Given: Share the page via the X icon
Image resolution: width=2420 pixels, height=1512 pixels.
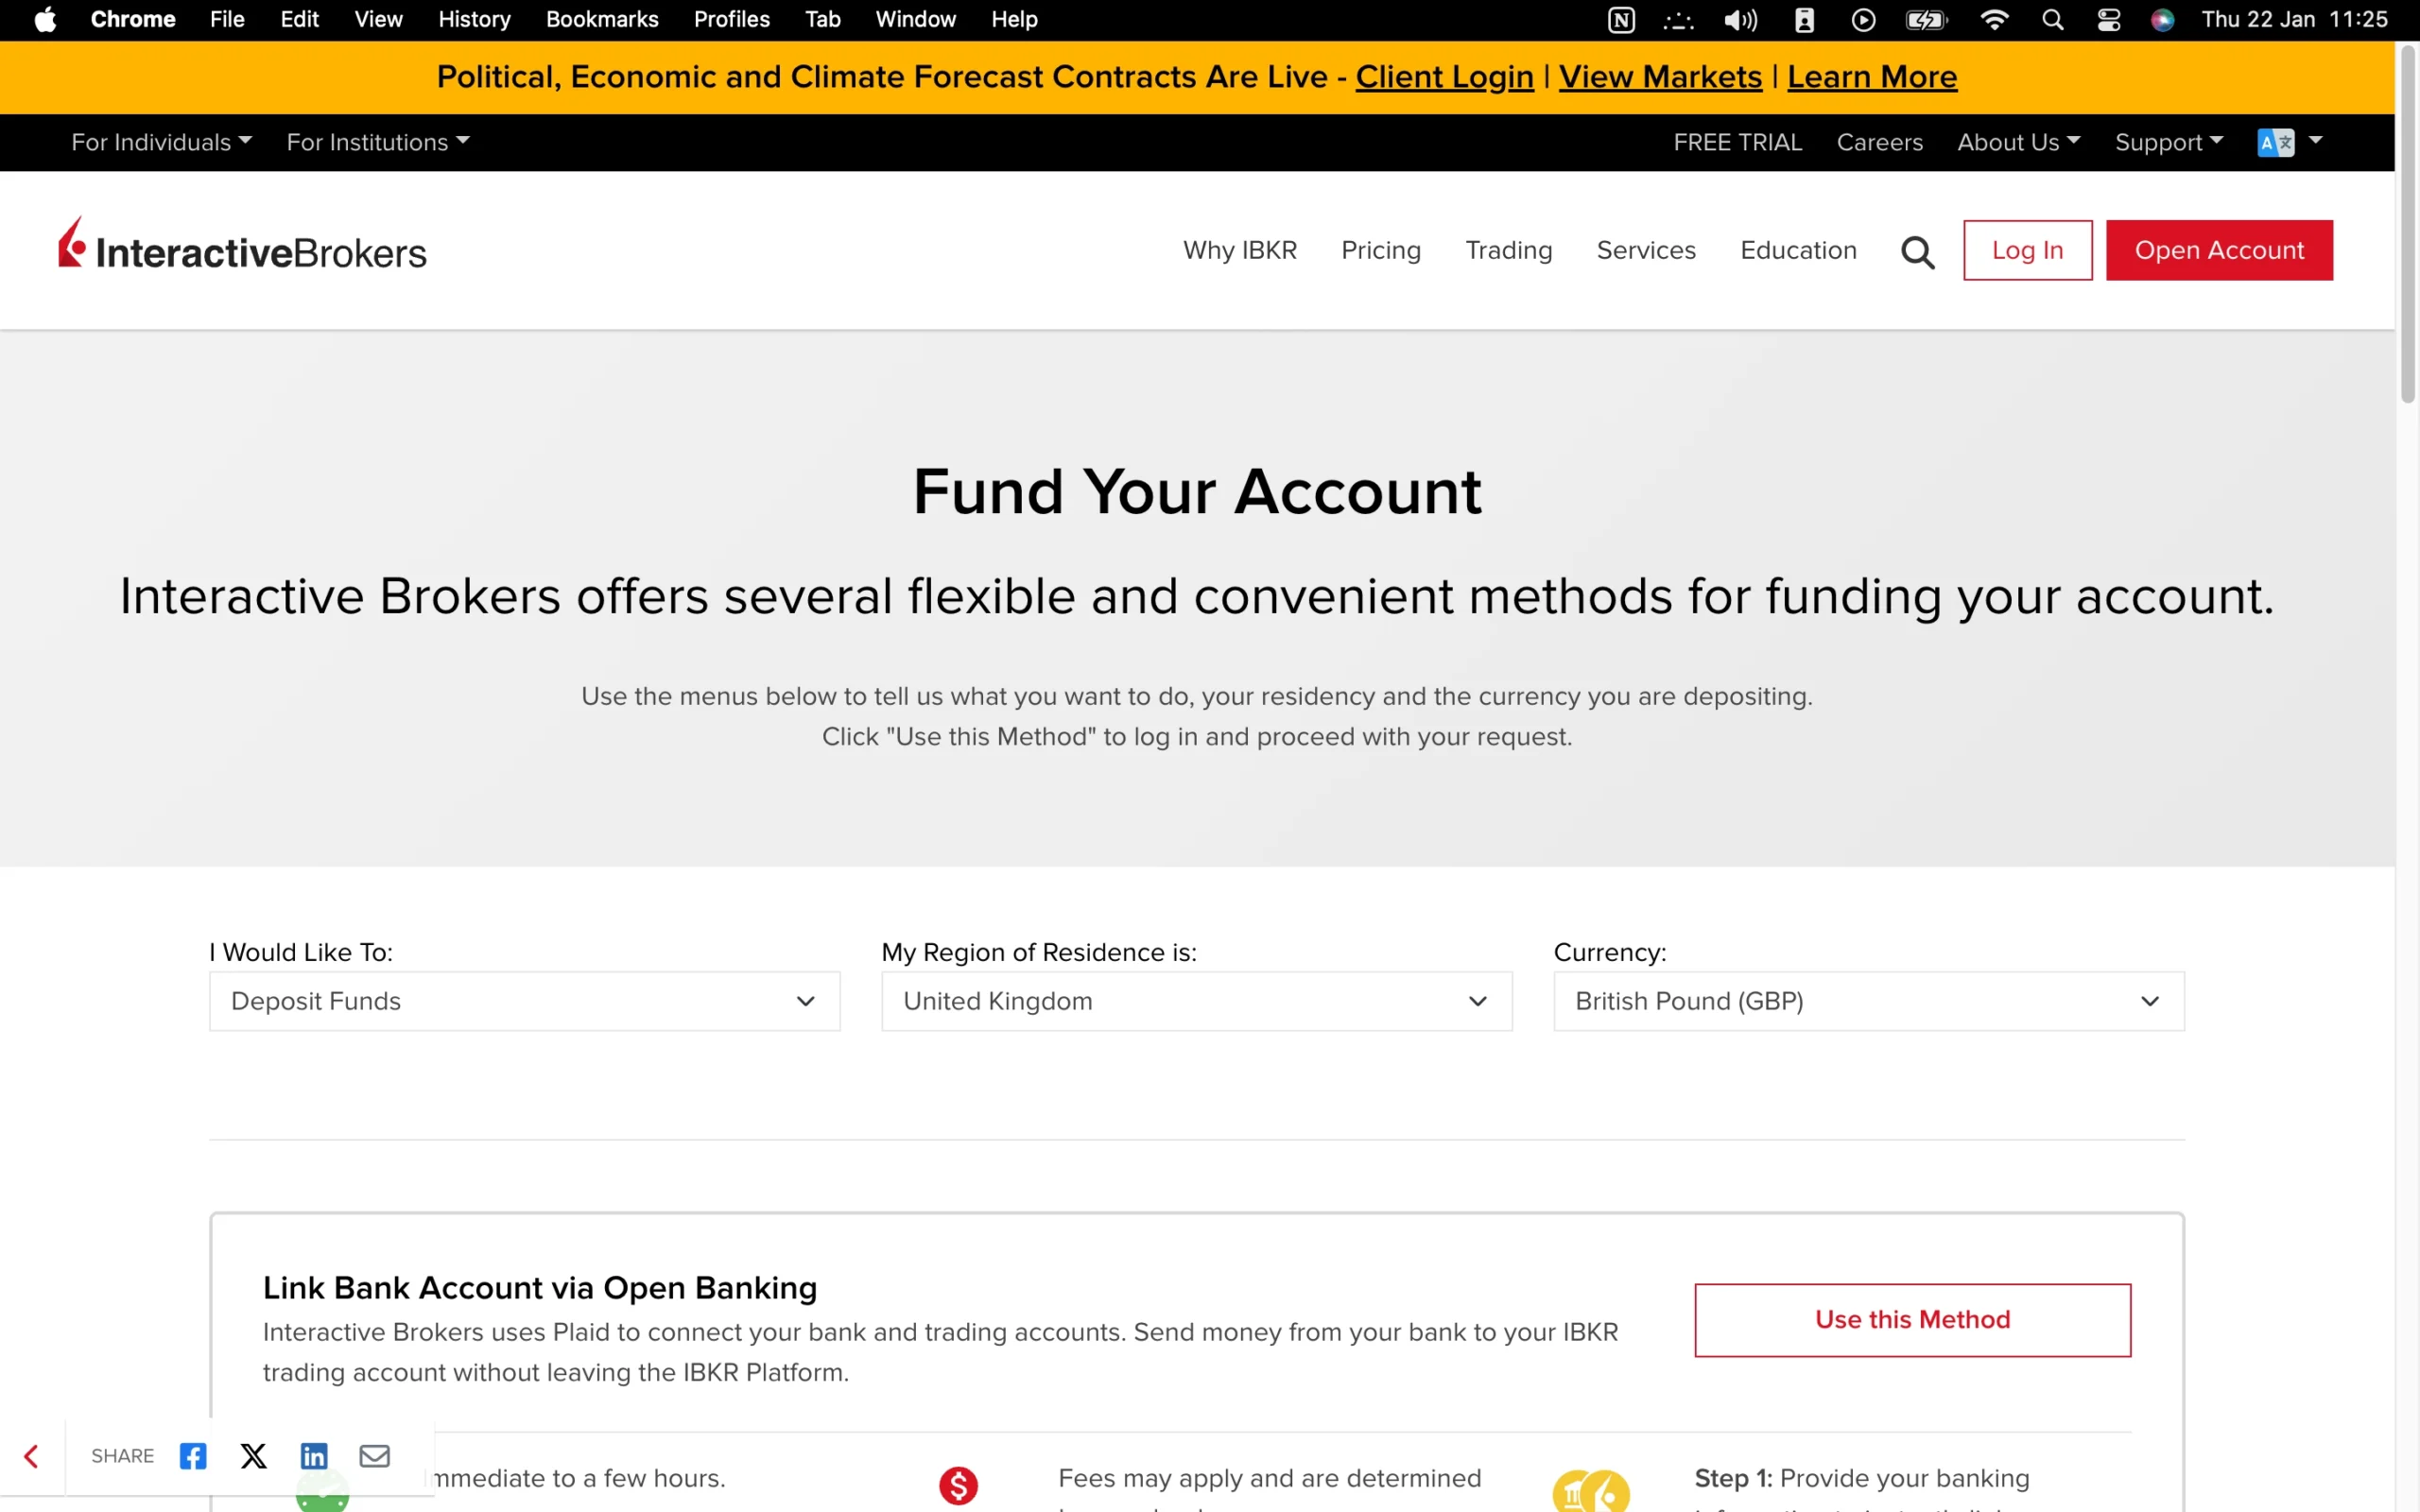Looking at the screenshot, I should click(253, 1456).
